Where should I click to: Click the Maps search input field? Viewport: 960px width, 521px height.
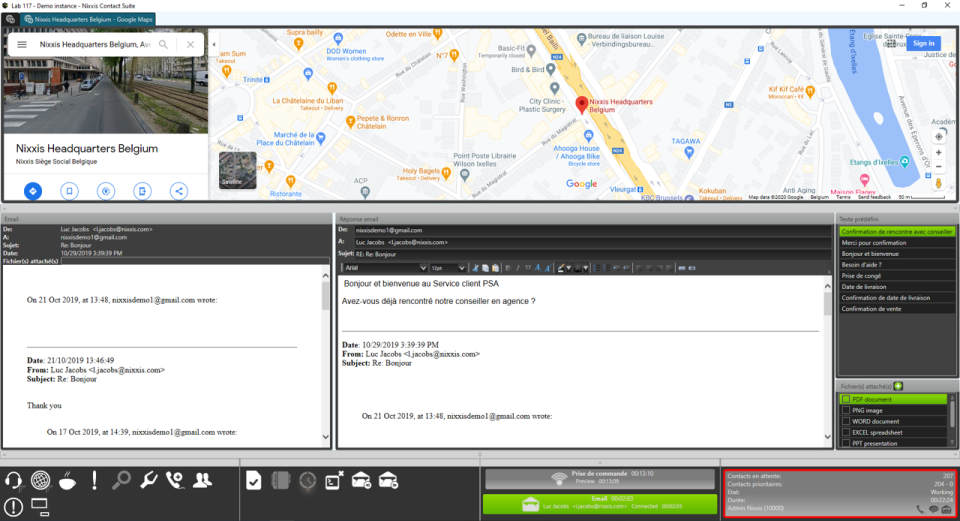coord(95,45)
